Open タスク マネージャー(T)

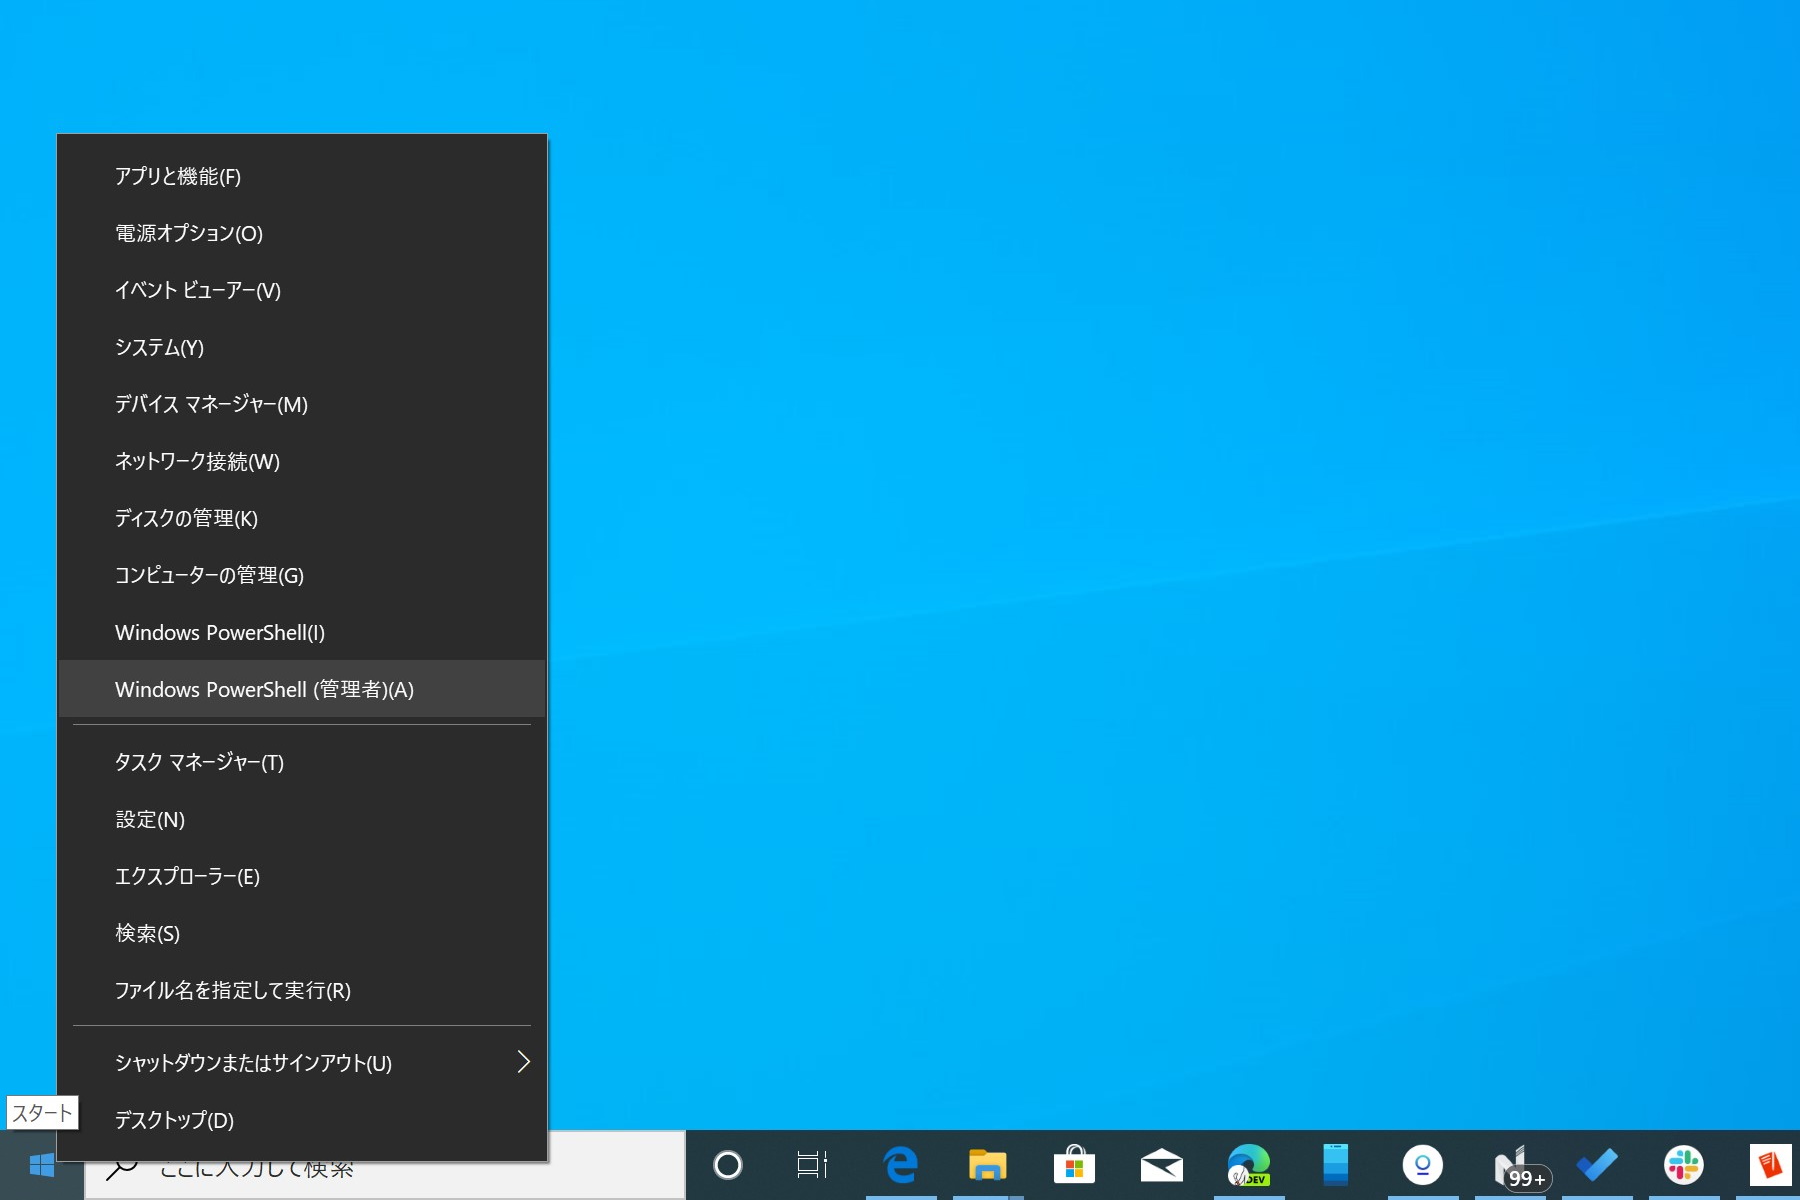[301, 763]
